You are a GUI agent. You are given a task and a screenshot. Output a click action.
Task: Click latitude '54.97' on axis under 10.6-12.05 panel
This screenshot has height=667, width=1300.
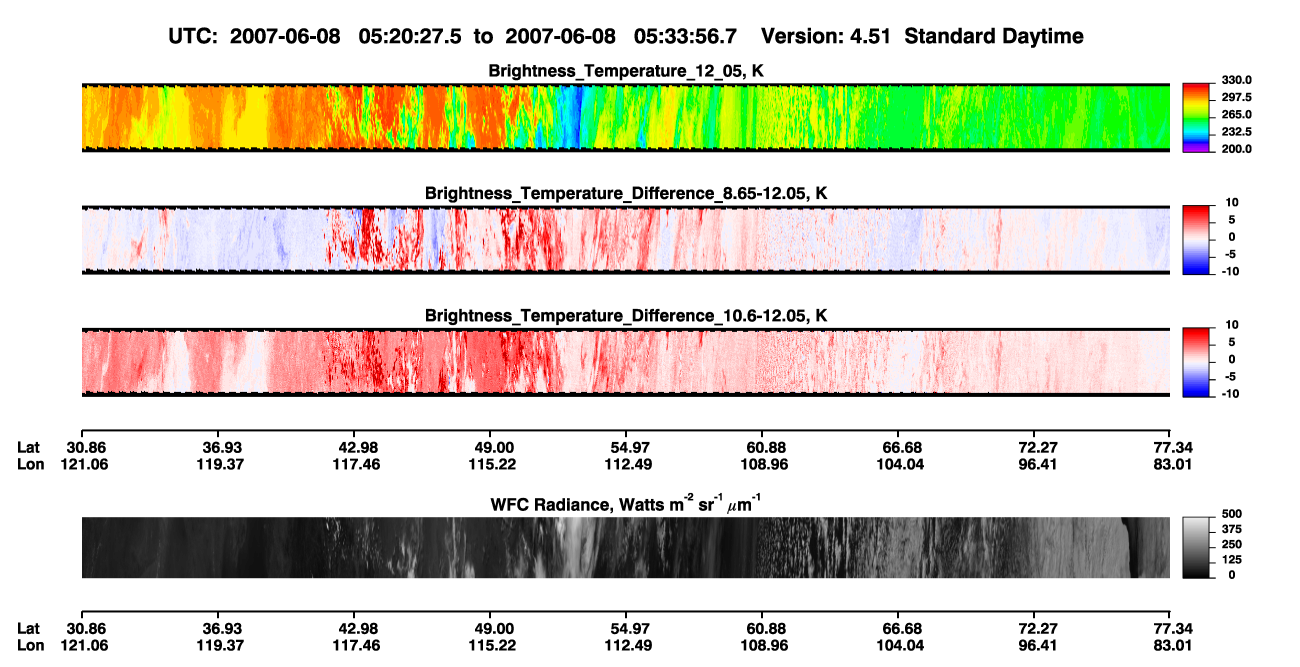click(629, 447)
